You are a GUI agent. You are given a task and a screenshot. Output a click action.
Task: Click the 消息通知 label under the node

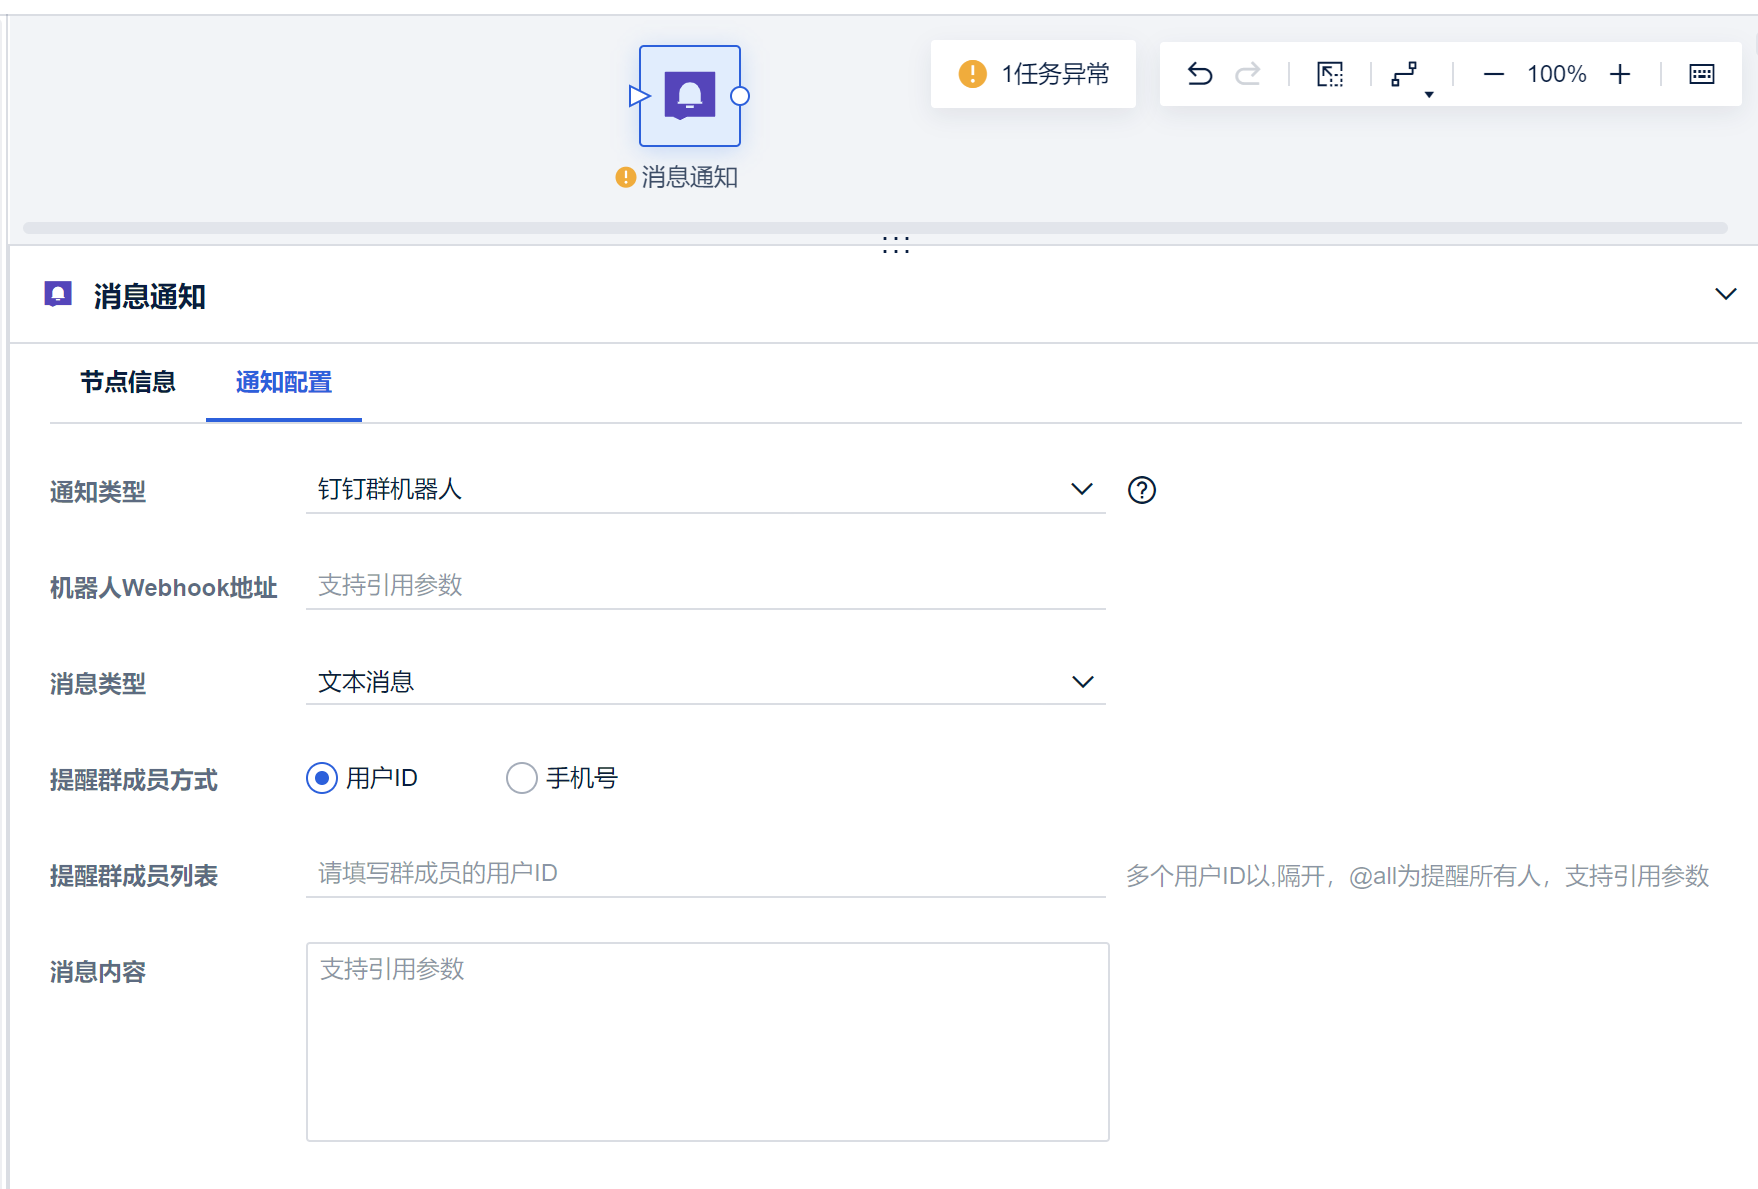(x=690, y=177)
